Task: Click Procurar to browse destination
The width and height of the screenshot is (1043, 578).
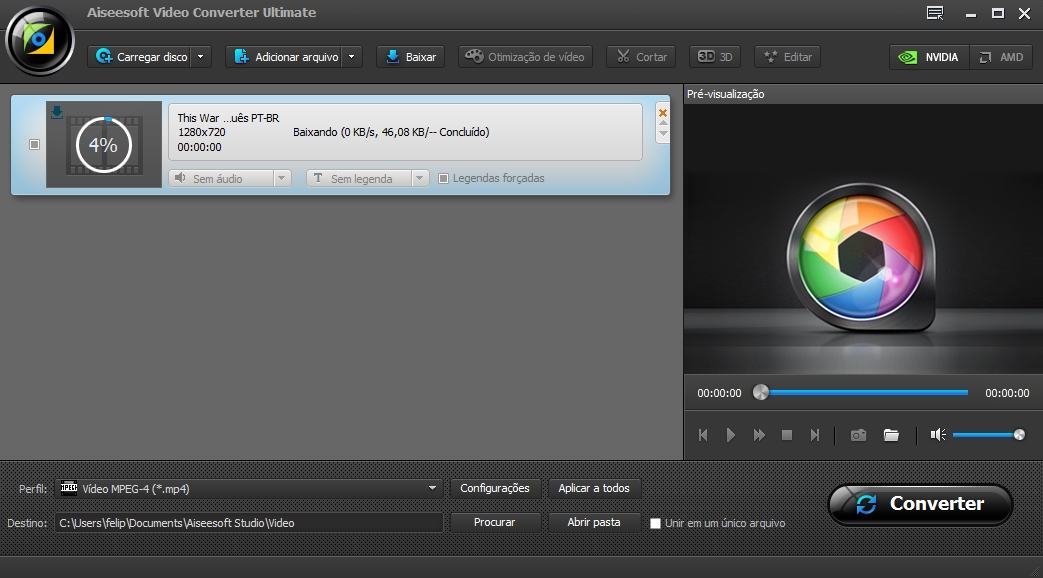Action: coord(494,523)
